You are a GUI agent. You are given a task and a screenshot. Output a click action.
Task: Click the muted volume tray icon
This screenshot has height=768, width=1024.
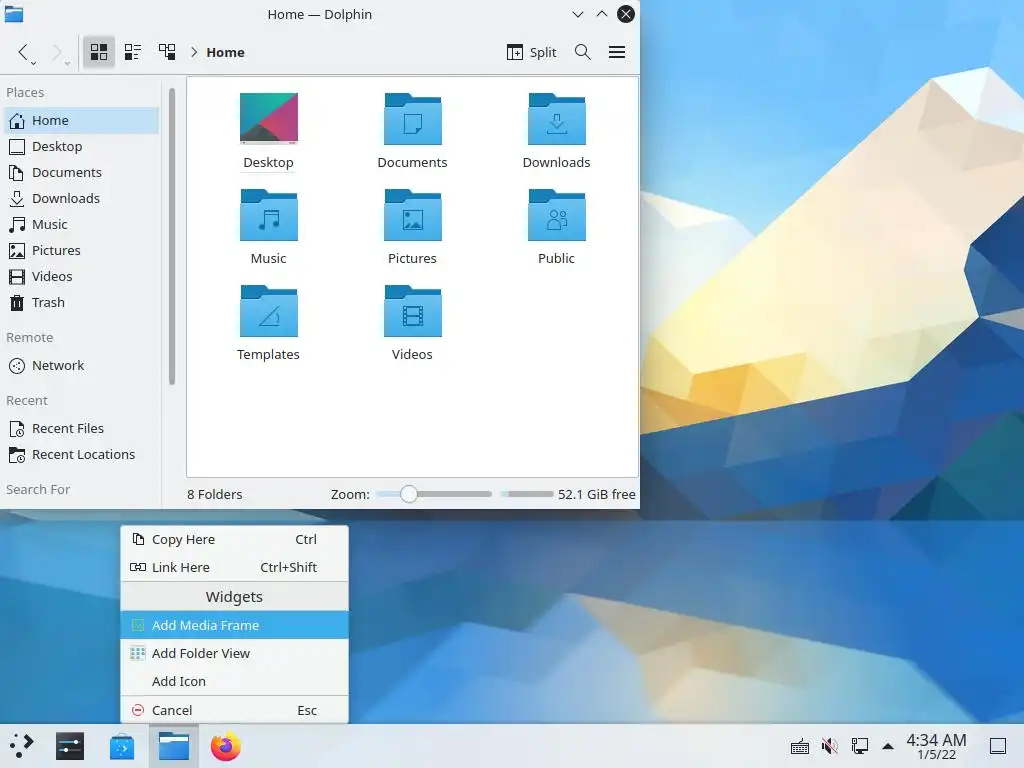[x=830, y=746]
